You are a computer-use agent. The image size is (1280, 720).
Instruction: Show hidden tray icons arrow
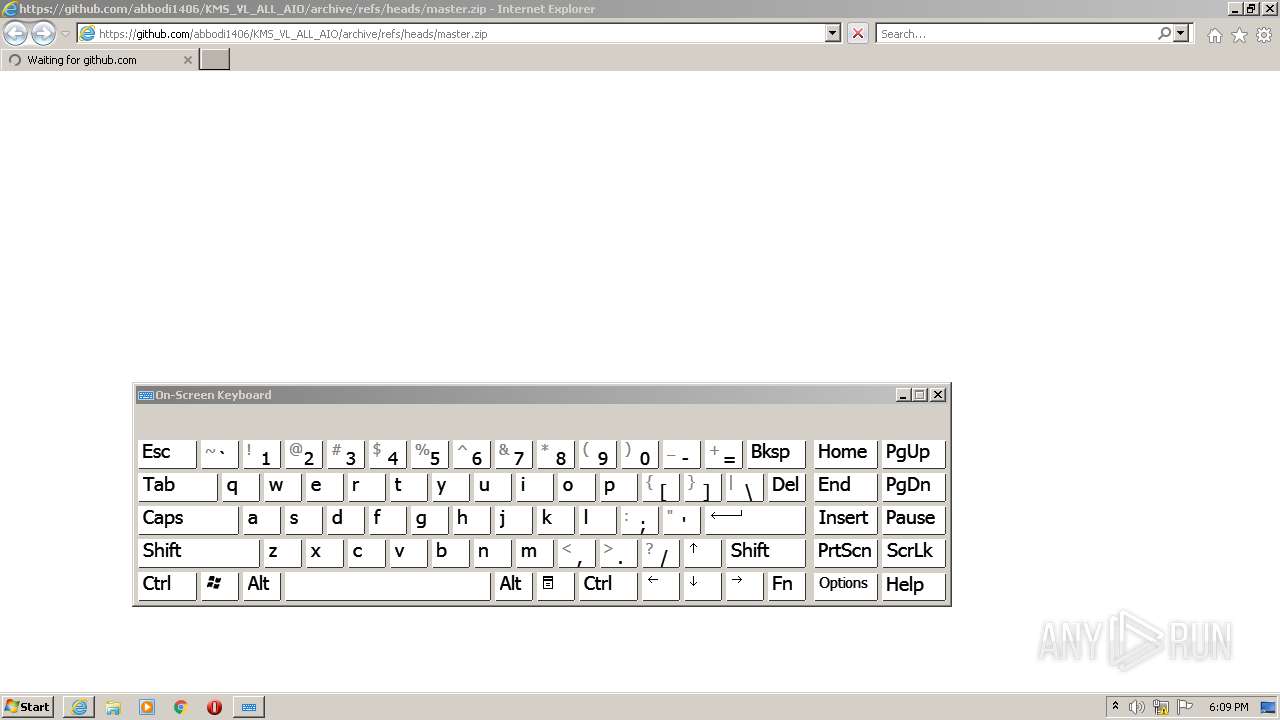pyautogui.click(x=1115, y=707)
